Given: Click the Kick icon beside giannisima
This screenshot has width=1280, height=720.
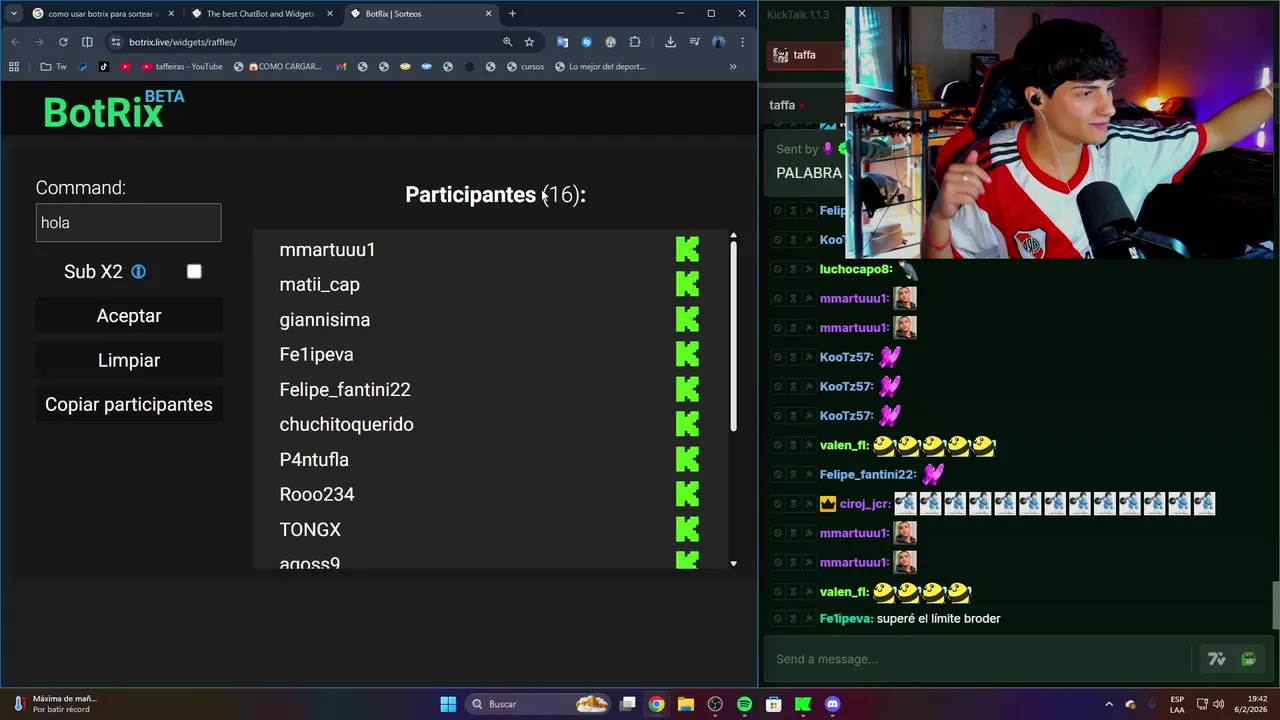Looking at the screenshot, I should pyautogui.click(x=687, y=320).
